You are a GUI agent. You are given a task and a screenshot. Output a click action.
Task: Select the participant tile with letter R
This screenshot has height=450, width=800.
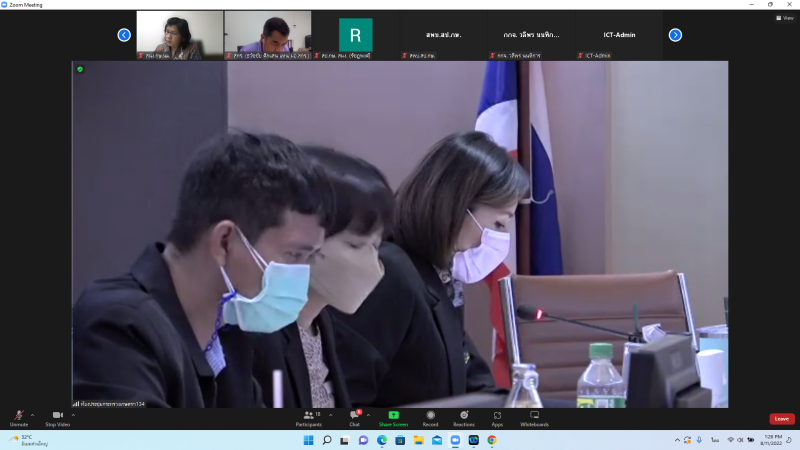click(x=355, y=35)
